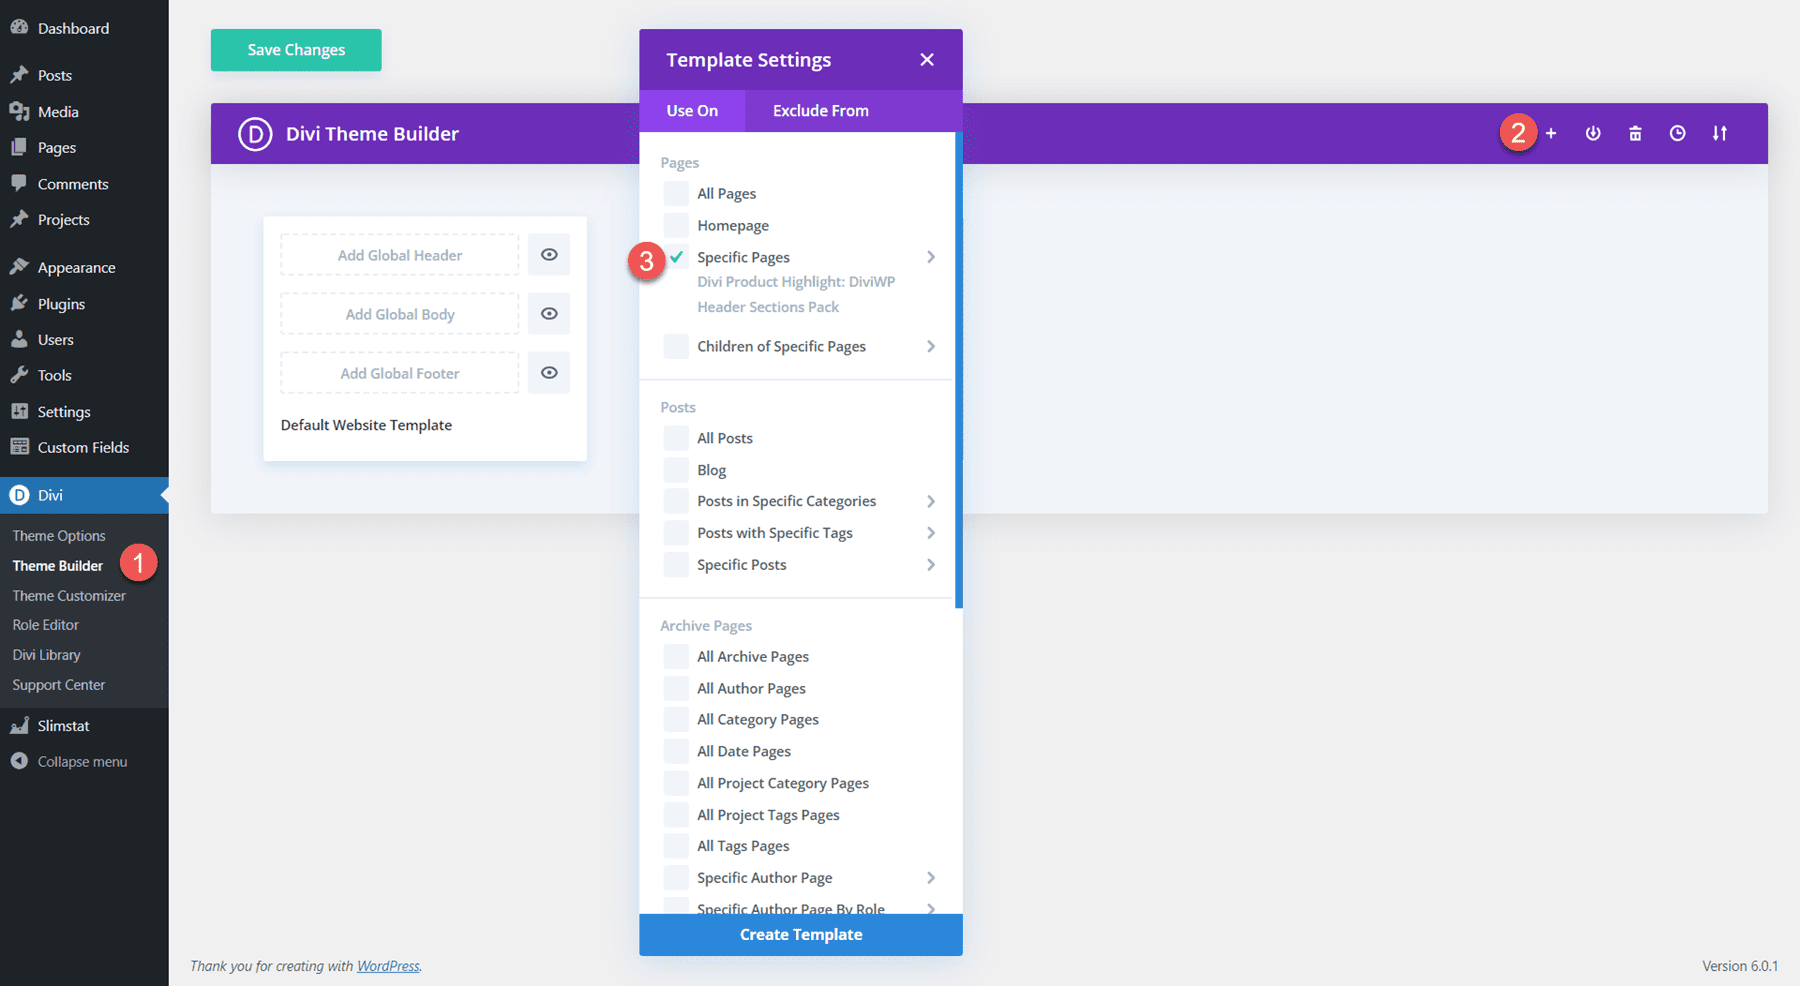
Task: Add a new template with the plus icon
Action: click(1551, 132)
